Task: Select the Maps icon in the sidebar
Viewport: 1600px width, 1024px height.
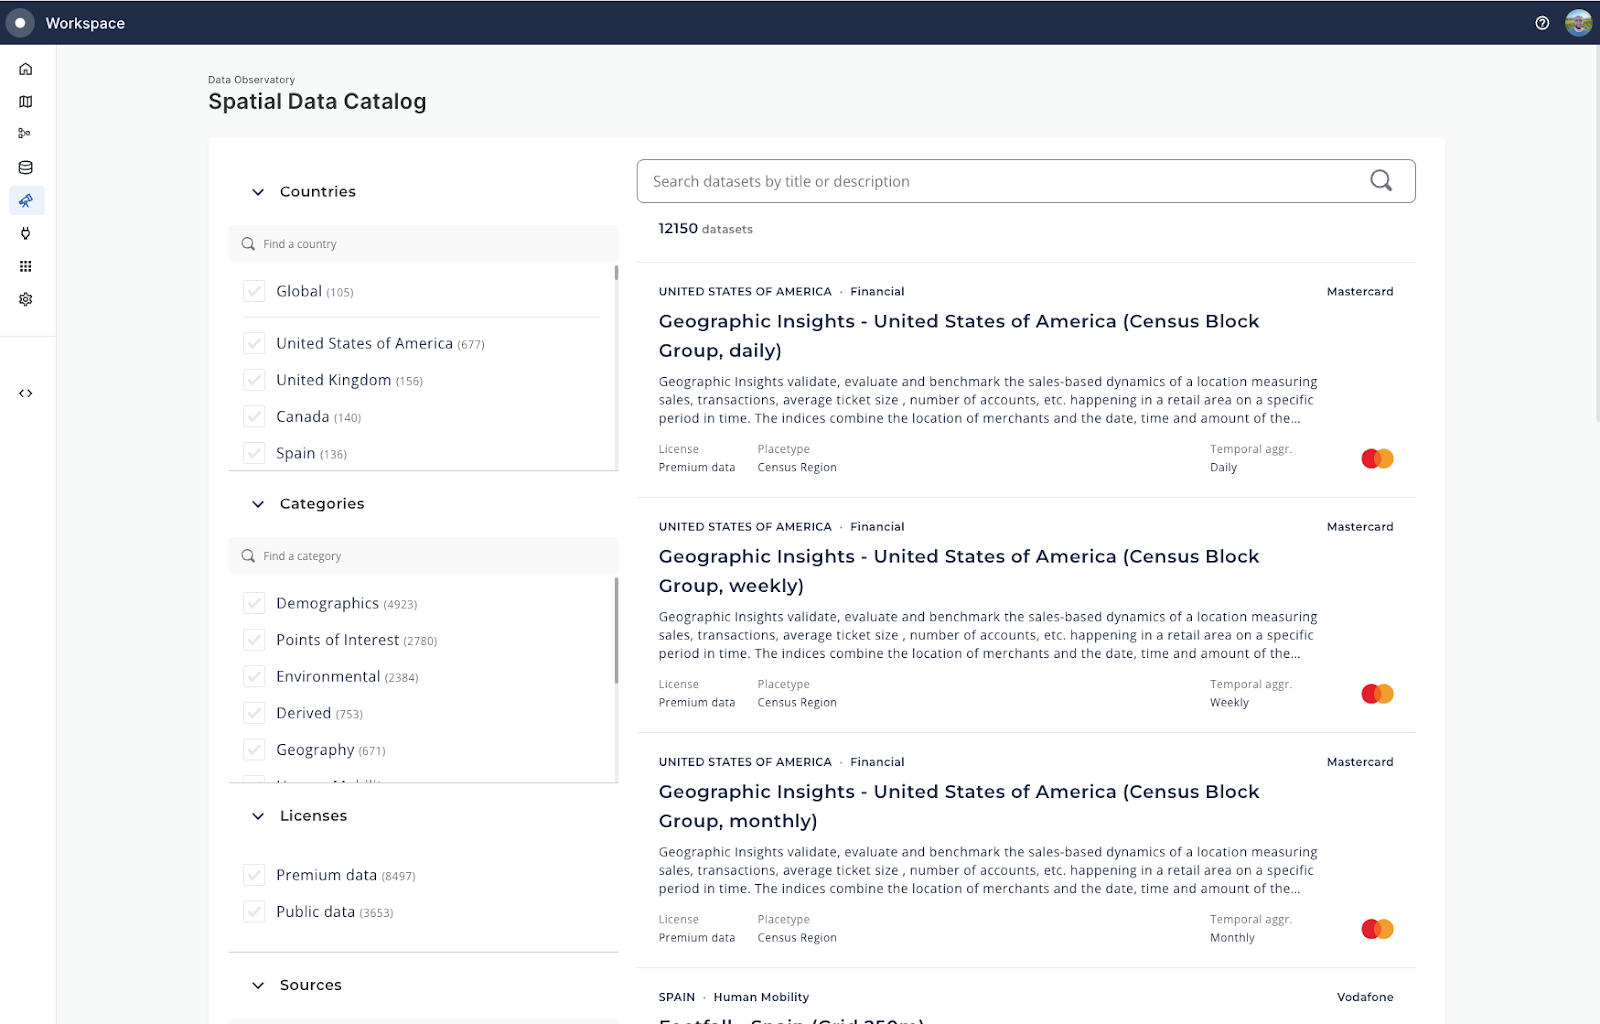Action: click(x=25, y=101)
